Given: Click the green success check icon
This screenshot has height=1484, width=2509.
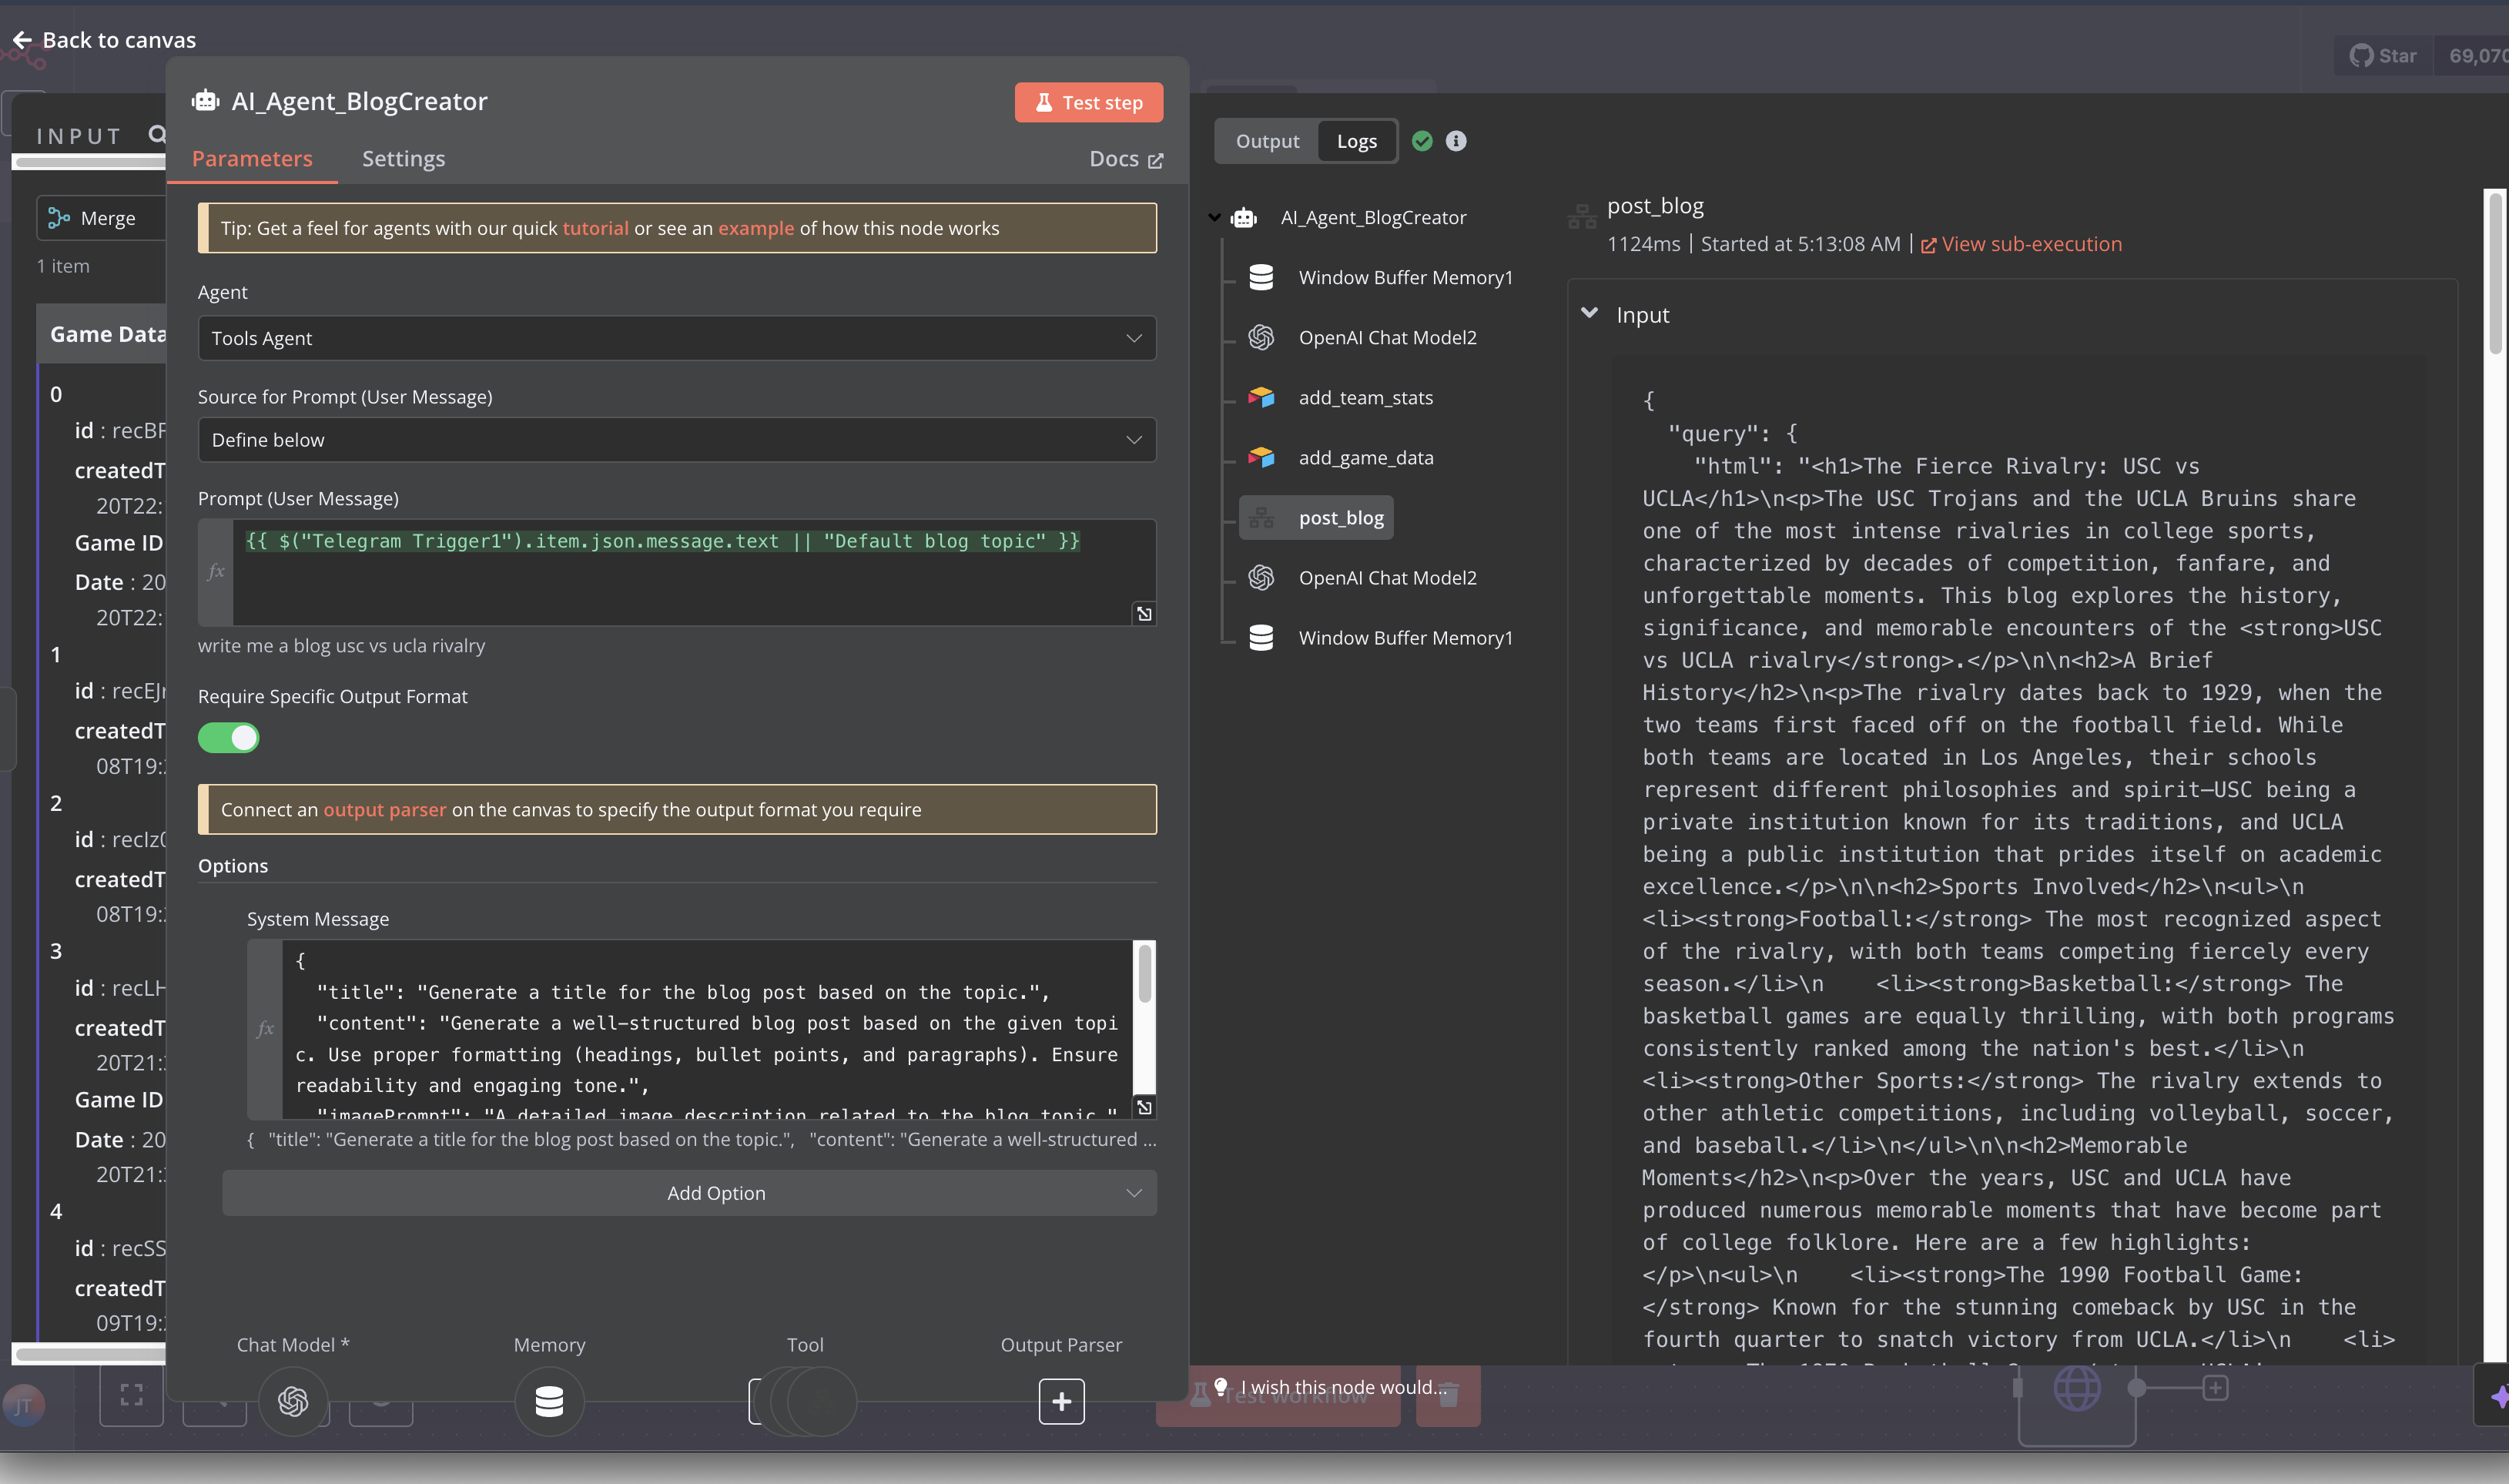Looking at the screenshot, I should 1422,141.
